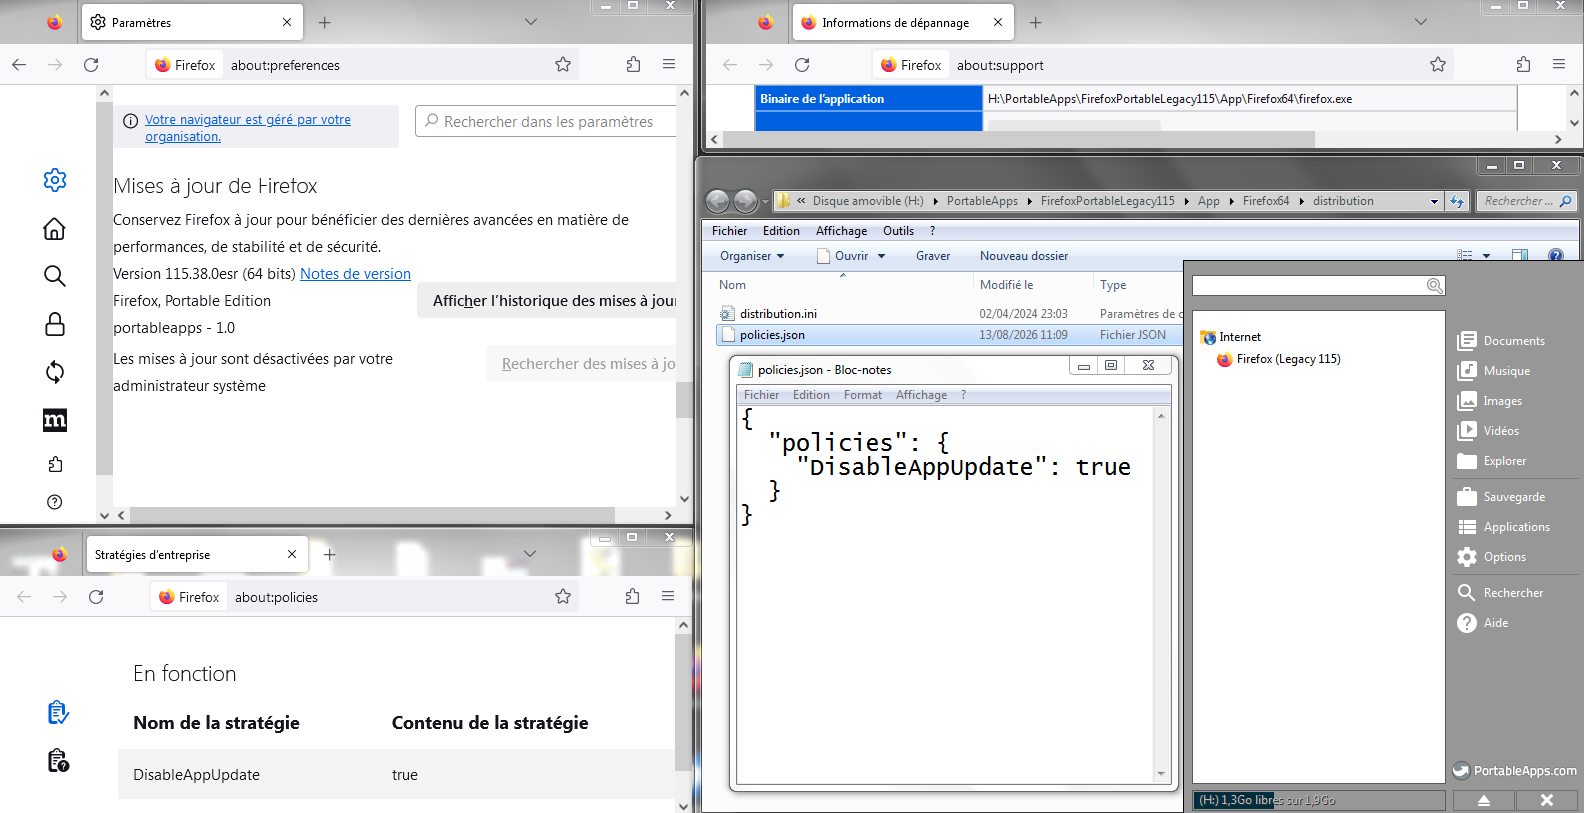
Task: List all tabs dropdown in dépannage window
Action: [x=1421, y=22]
